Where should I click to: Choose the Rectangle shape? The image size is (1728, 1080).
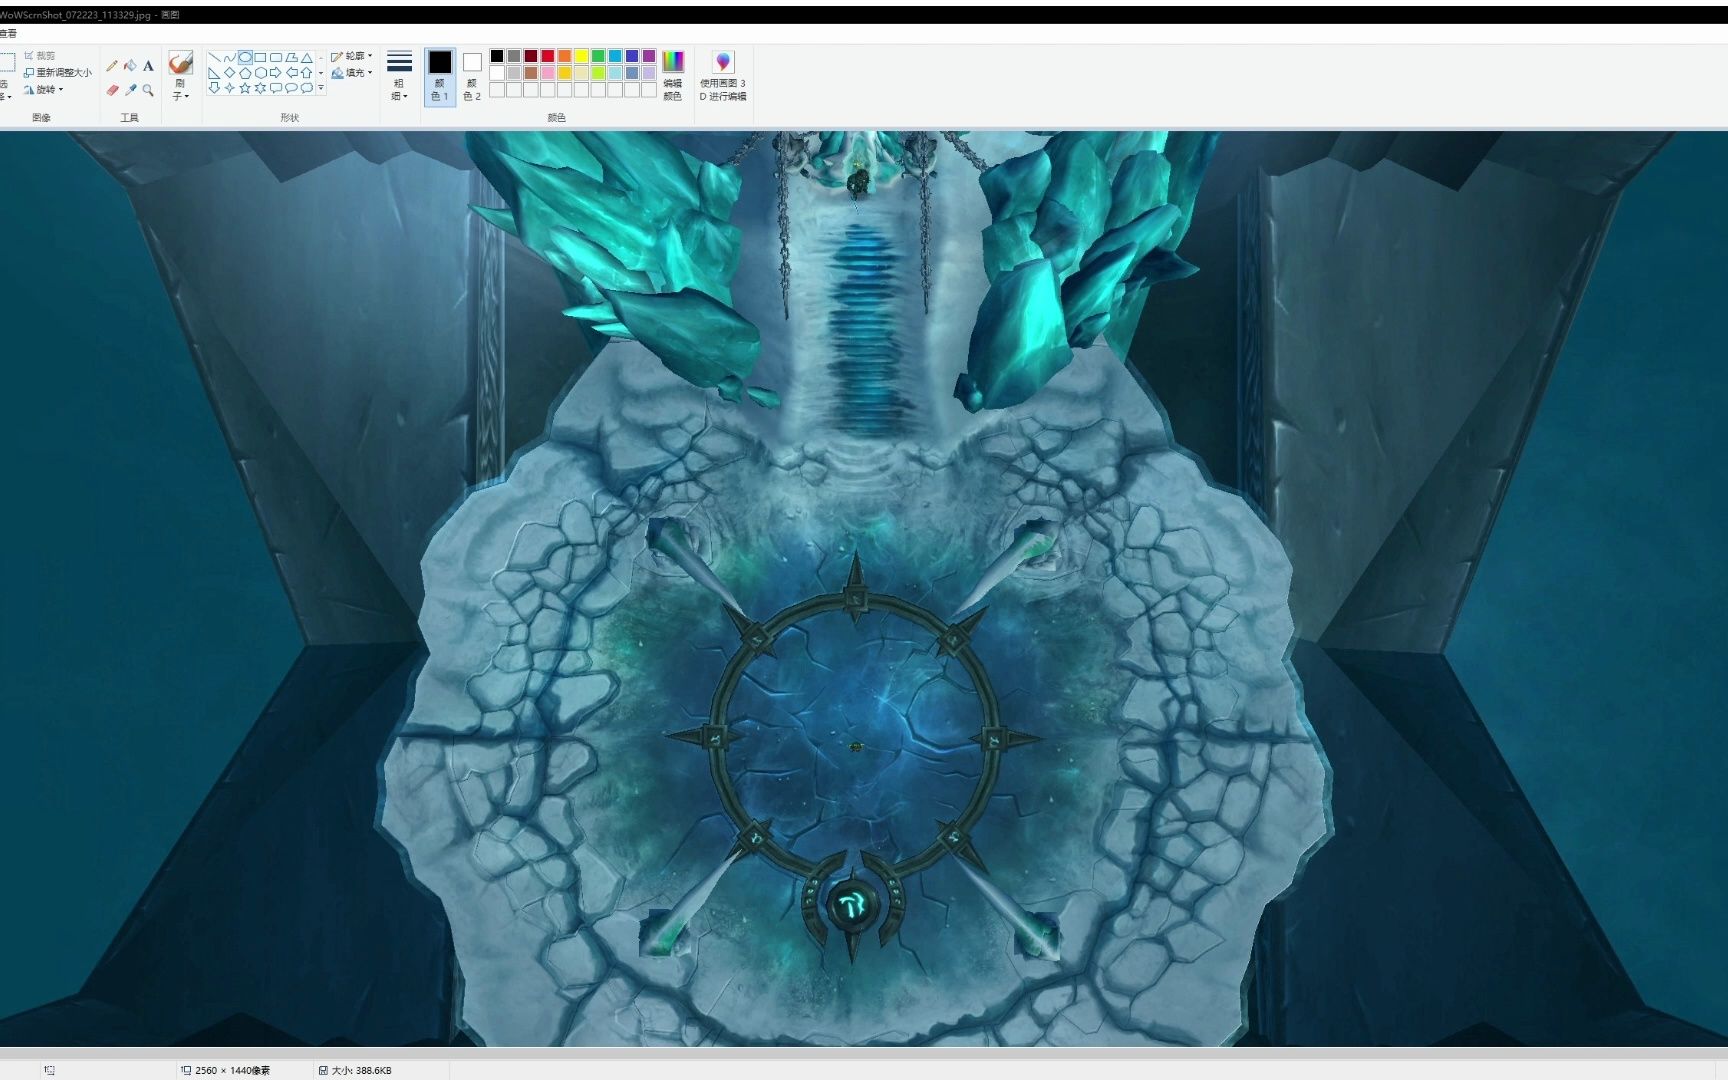tap(260, 58)
